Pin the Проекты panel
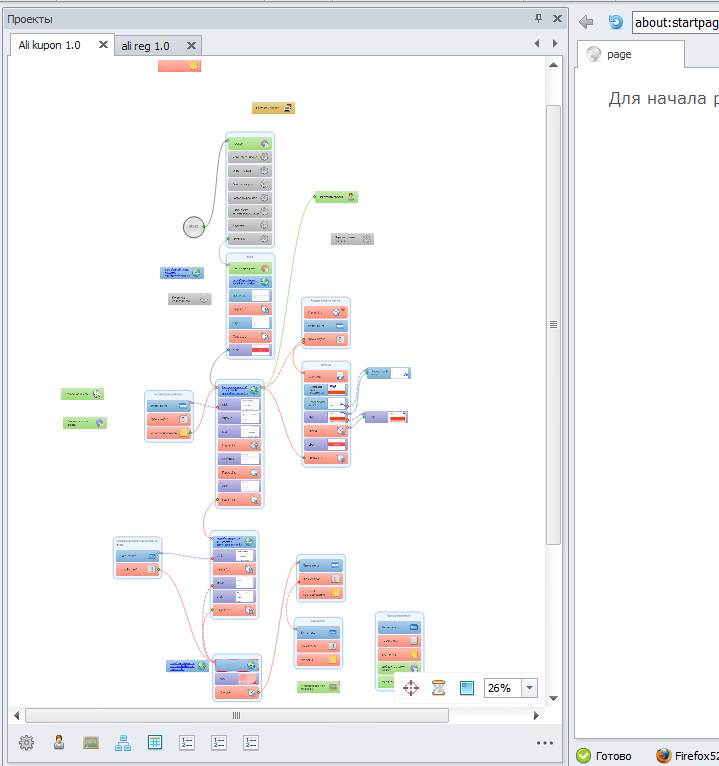This screenshot has width=719, height=766. [538, 19]
